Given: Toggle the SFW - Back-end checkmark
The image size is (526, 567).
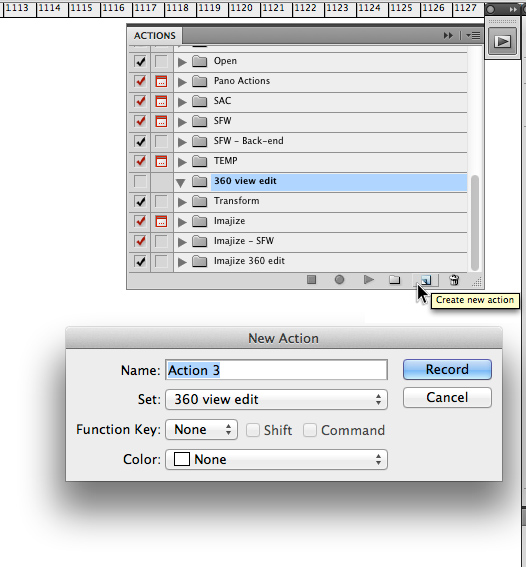Looking at the screenshot, I should pyautogui.click(x=140, y=141).
